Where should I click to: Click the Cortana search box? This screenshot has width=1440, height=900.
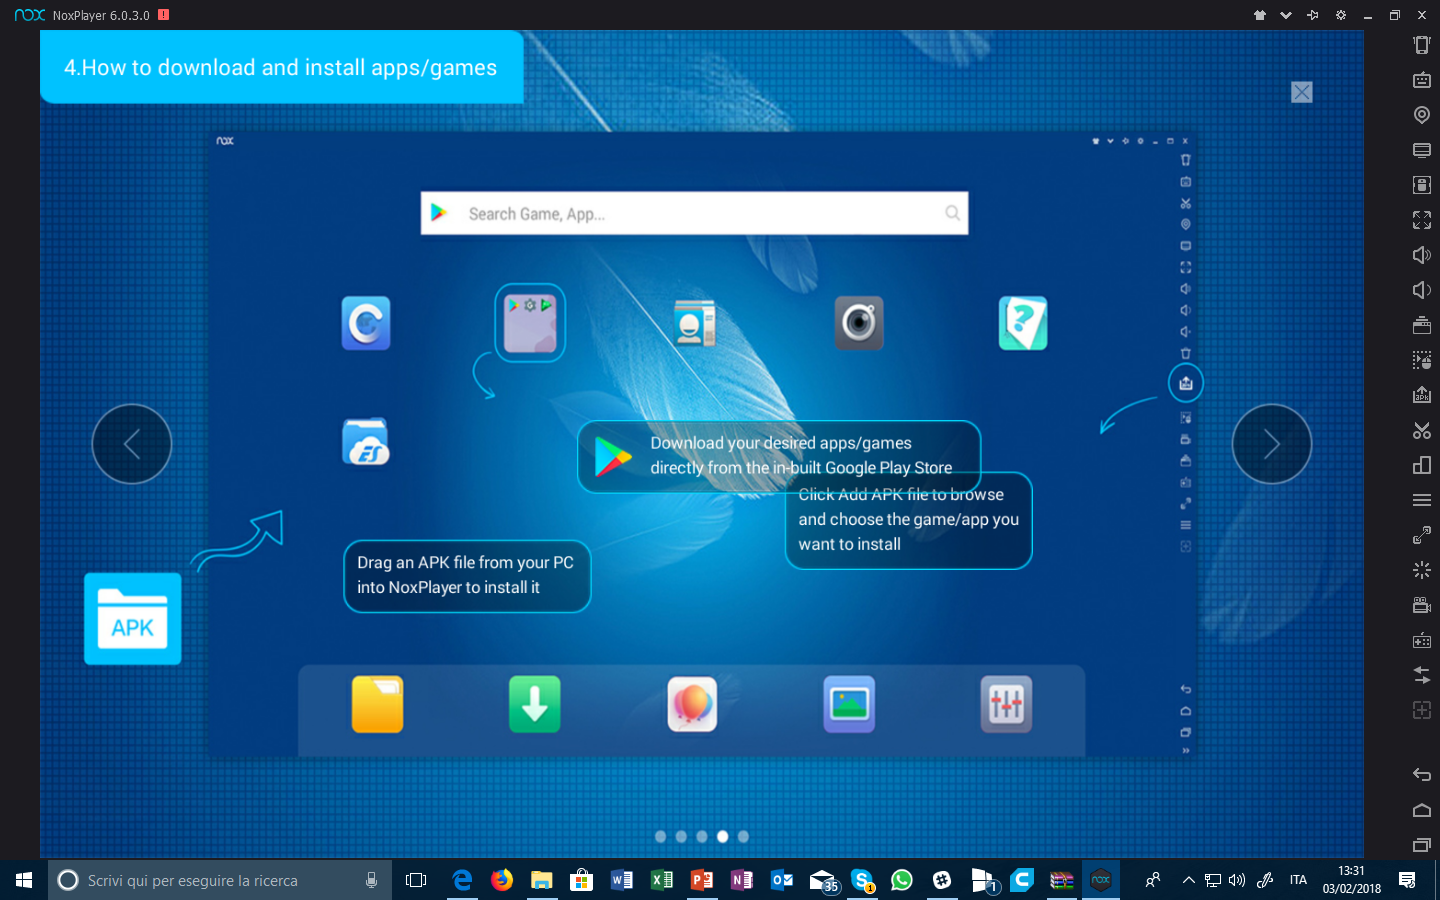(x=220, y=880)
